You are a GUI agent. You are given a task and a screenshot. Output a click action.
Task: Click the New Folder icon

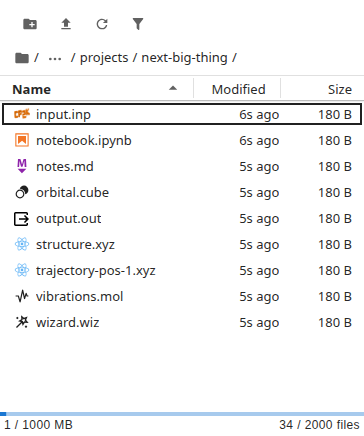(30, 24)
